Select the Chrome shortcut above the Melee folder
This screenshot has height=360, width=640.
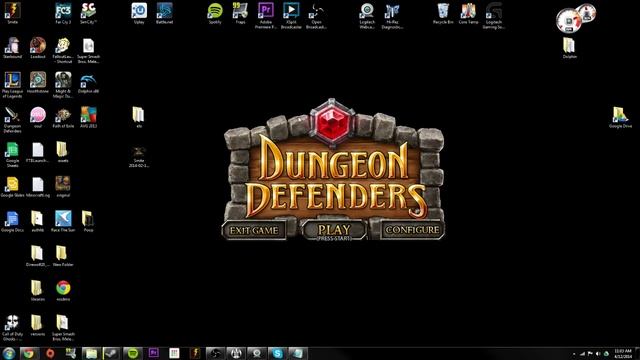(x=63, y=290)
